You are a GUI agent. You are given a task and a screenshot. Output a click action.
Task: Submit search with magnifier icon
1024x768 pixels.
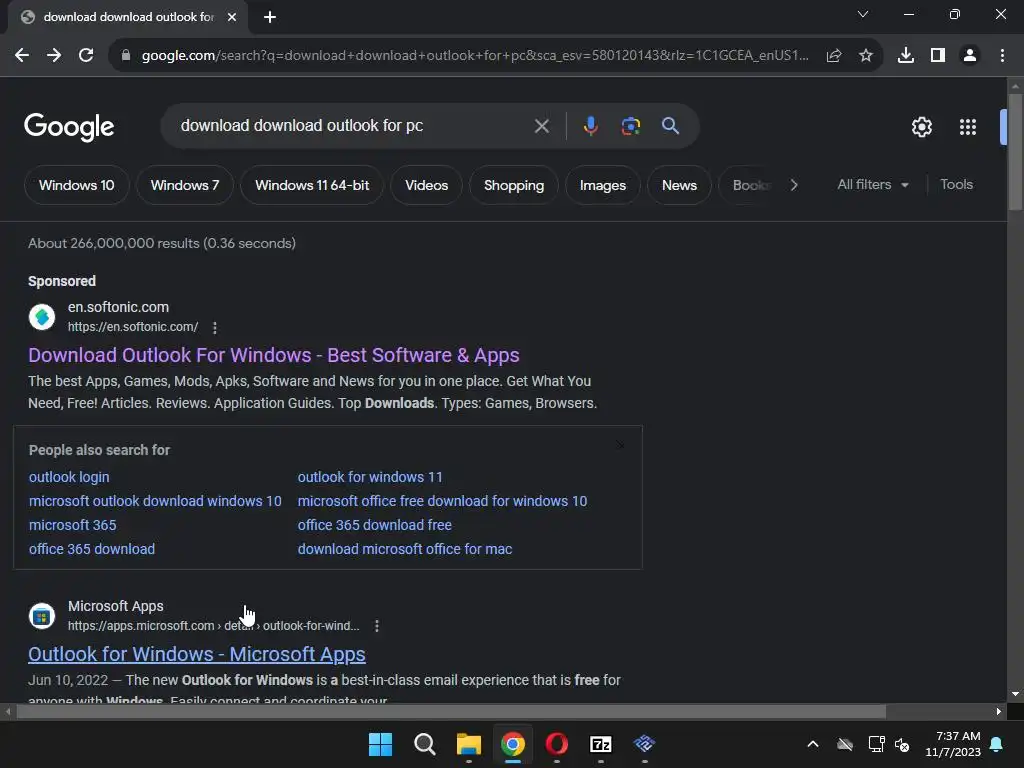671,126
